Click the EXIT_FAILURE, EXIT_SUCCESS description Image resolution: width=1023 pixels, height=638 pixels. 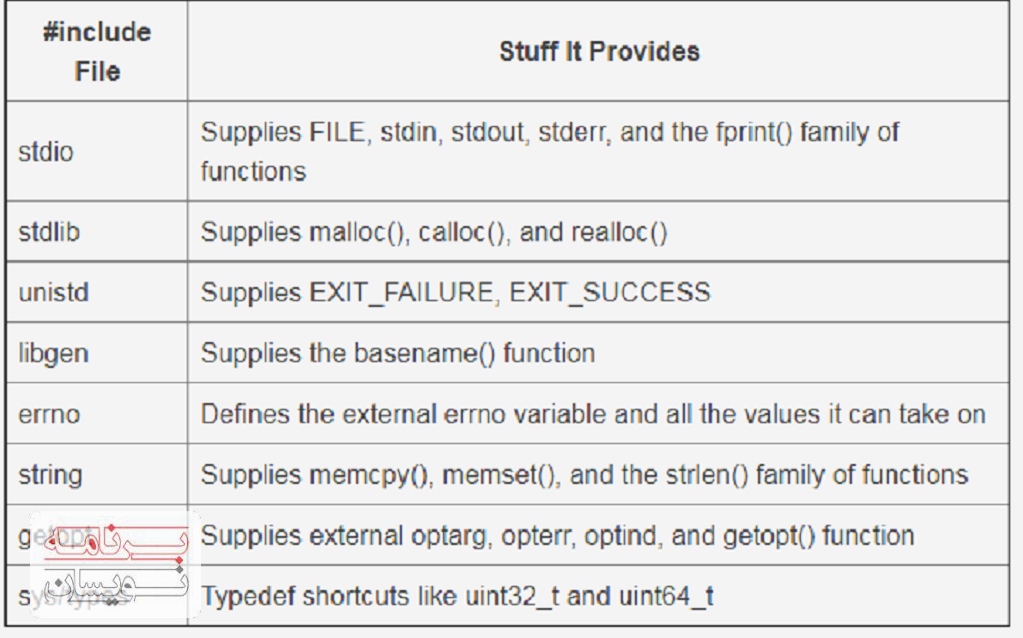point(455,292)
